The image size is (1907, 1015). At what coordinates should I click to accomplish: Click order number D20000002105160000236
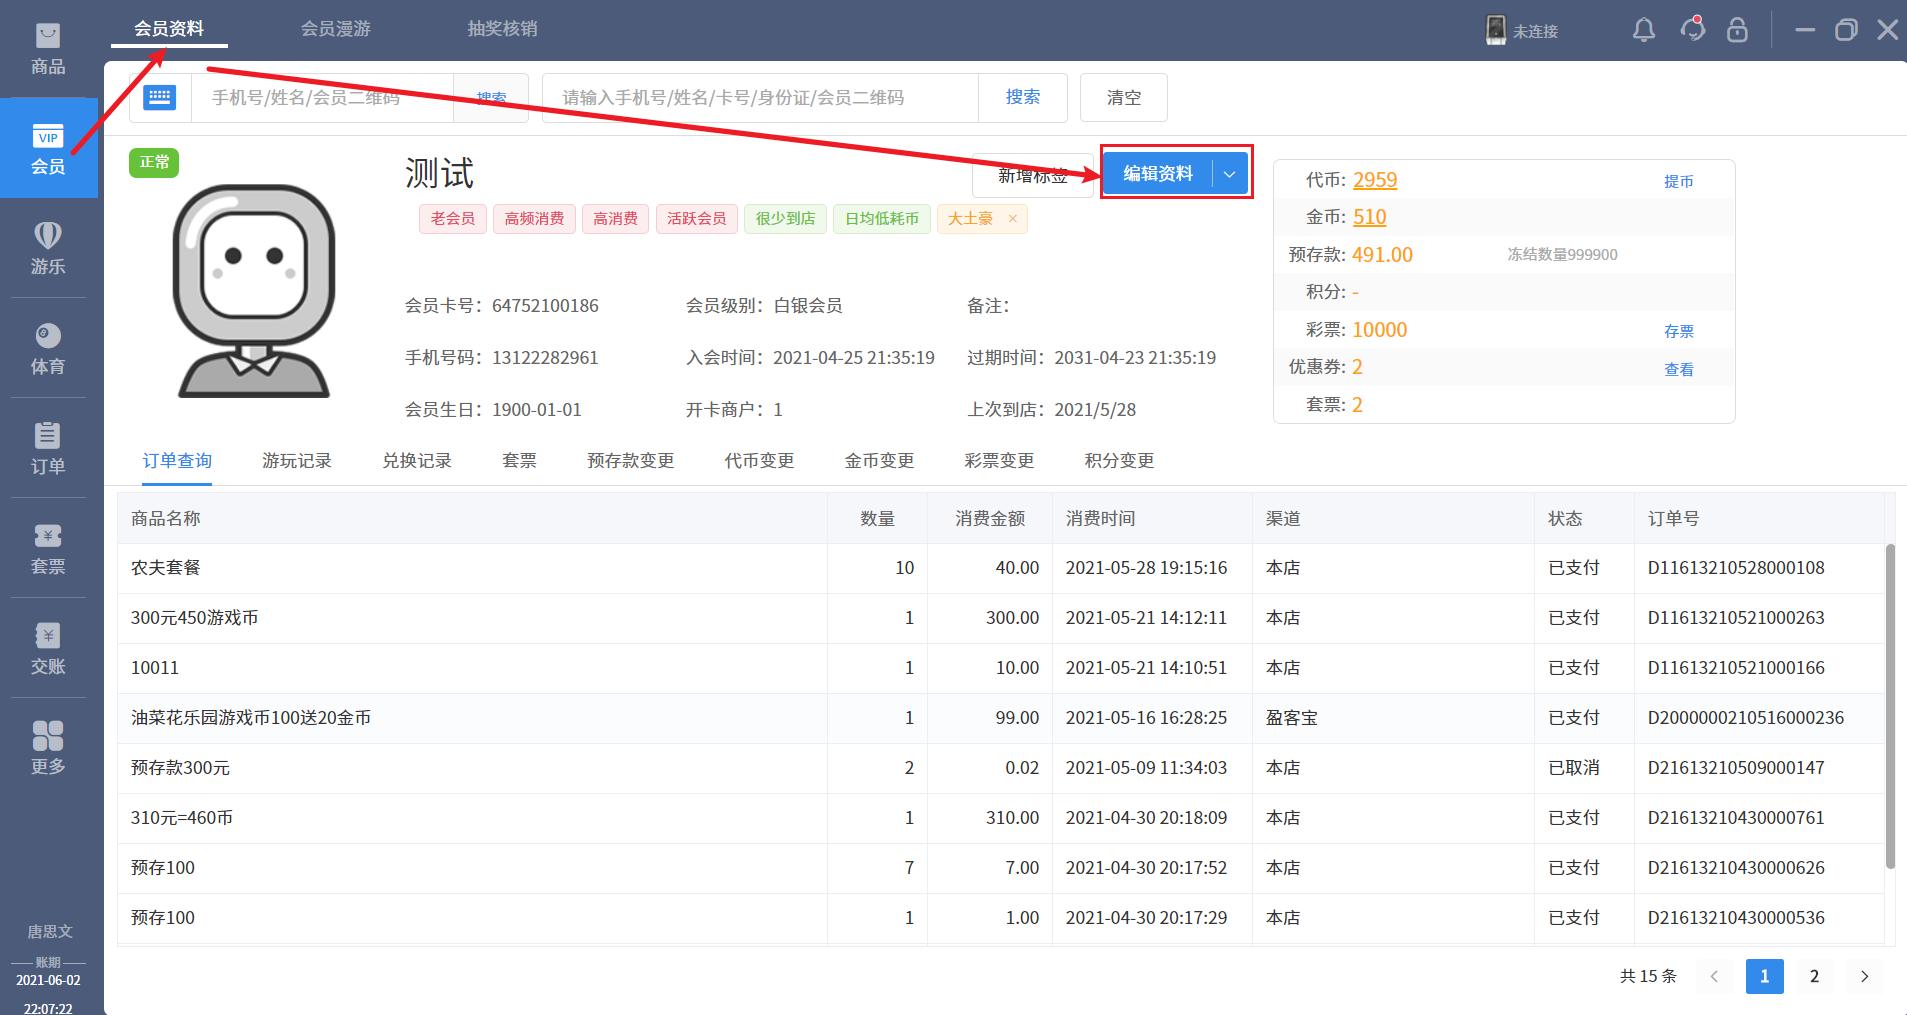[x=1746, y=718]
